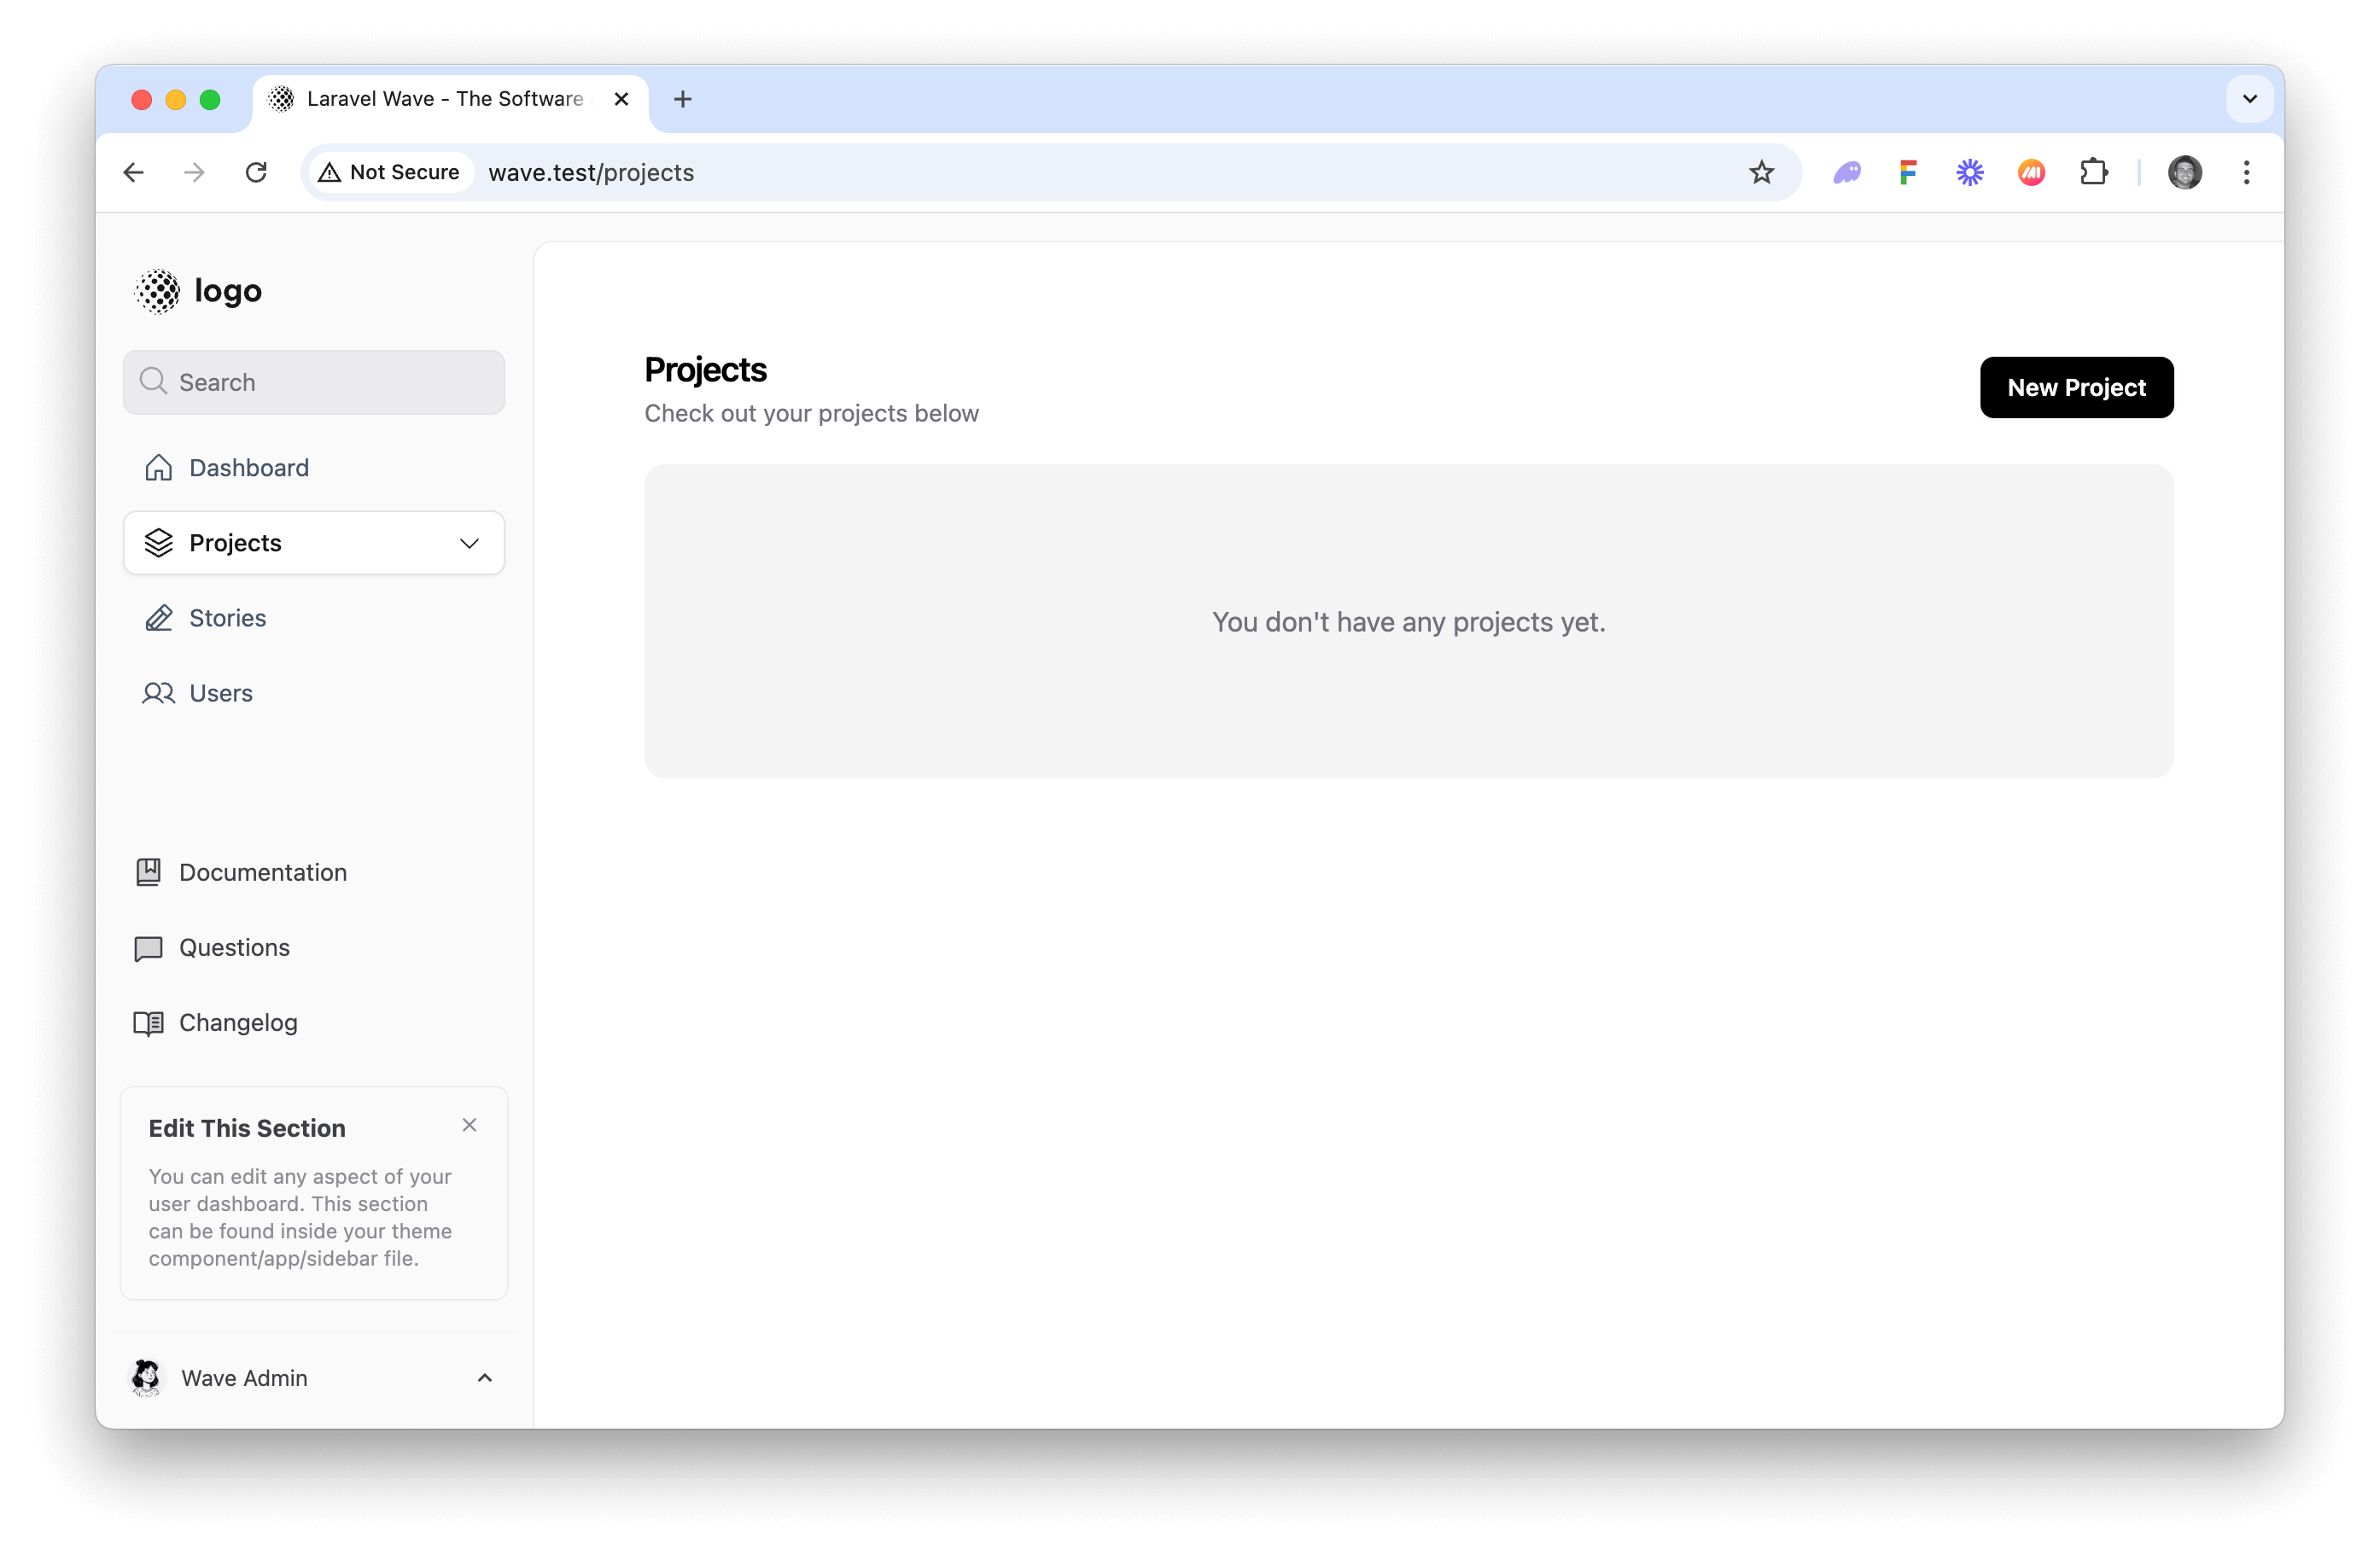Click the Projects stack icon
The image size is (2380, 1555).
point(160,543)
